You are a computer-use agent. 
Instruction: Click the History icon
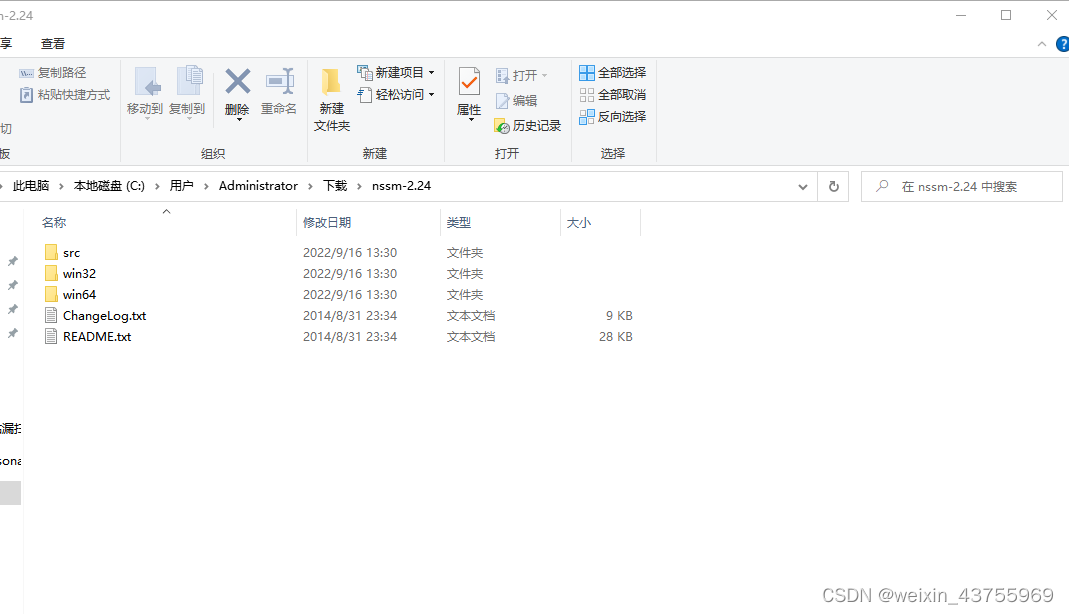[x=502, y=126]
